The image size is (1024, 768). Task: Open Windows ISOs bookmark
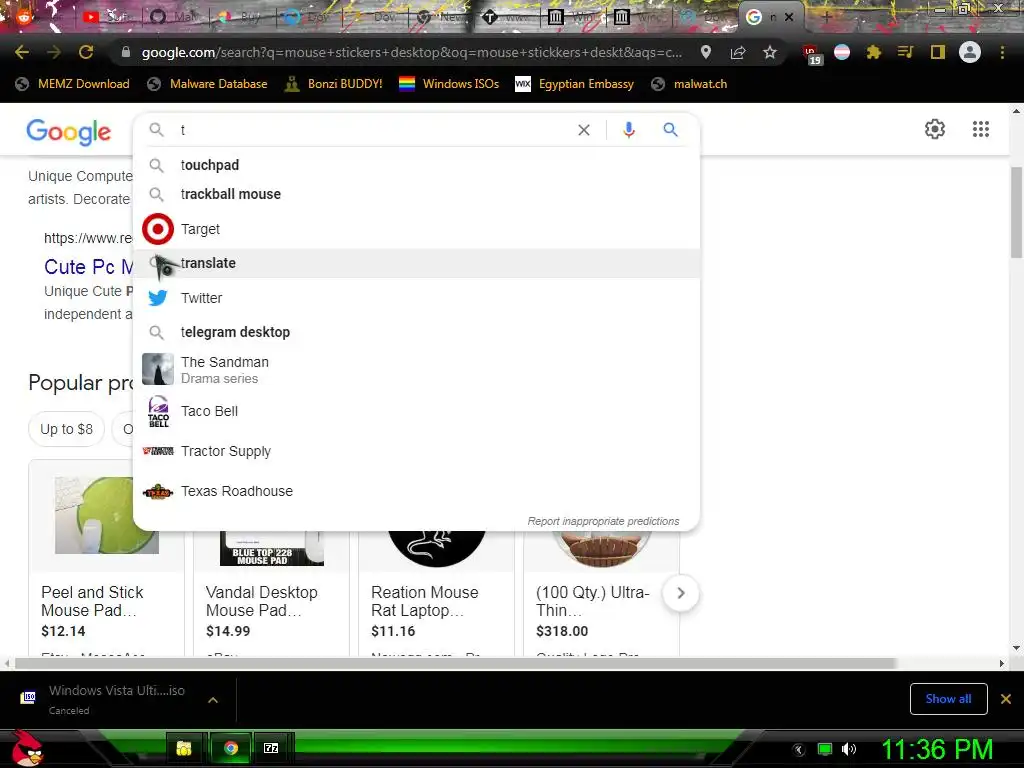coord(449,84)
